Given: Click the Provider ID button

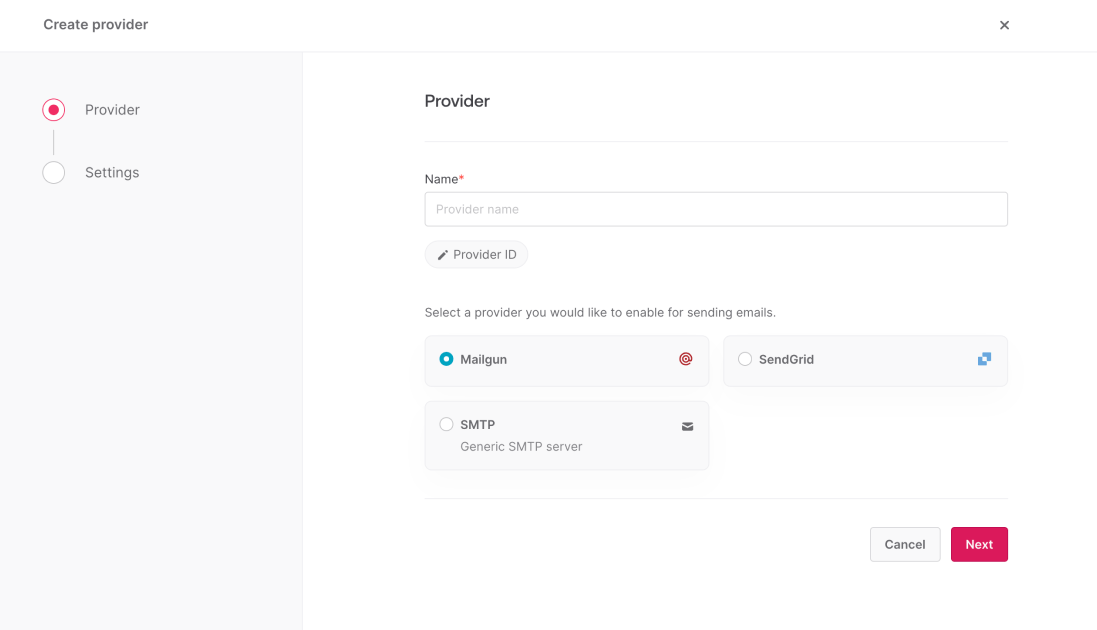Looking at the screenshot, I should coord(476,254).
